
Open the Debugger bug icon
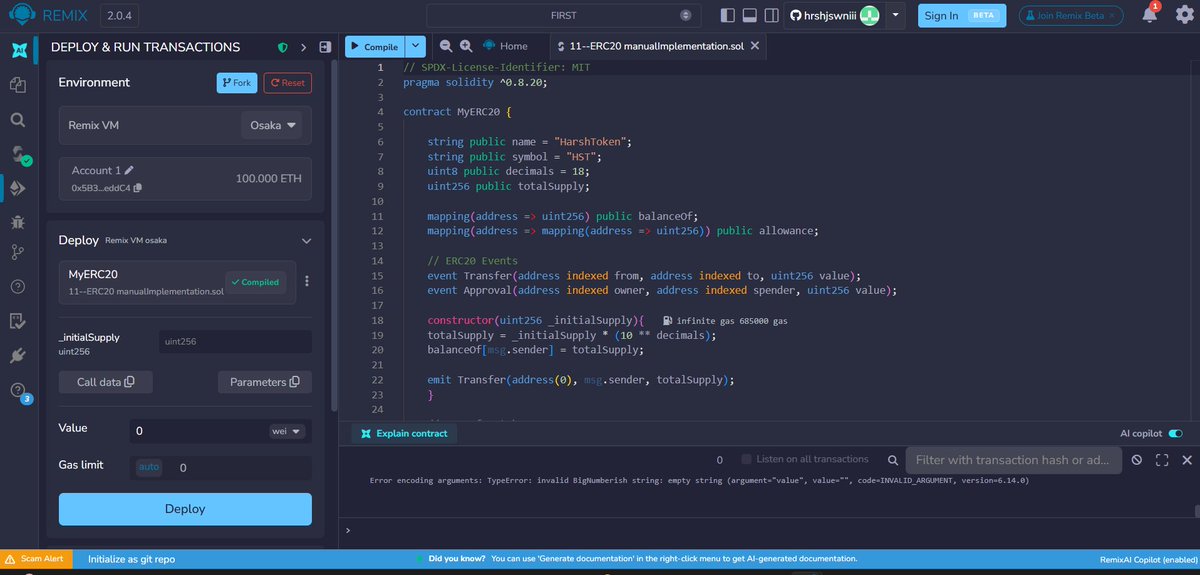click(x=18, y=220)
